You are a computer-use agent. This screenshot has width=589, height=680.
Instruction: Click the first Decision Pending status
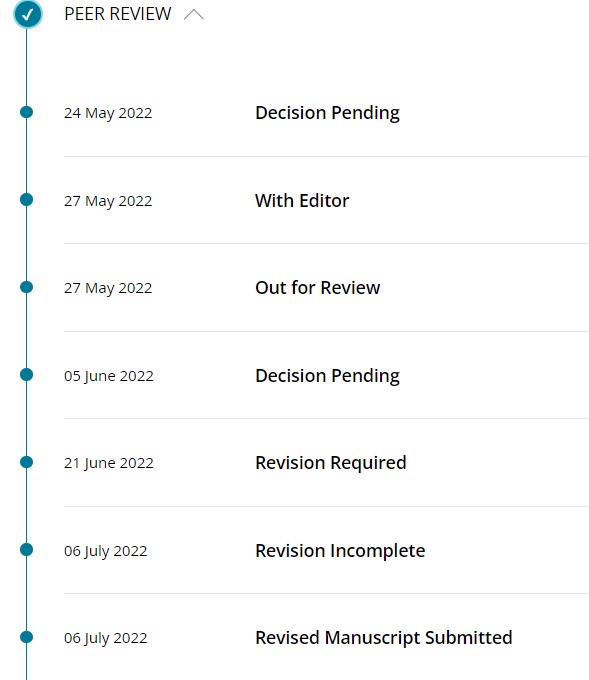(x=327, y=113)
